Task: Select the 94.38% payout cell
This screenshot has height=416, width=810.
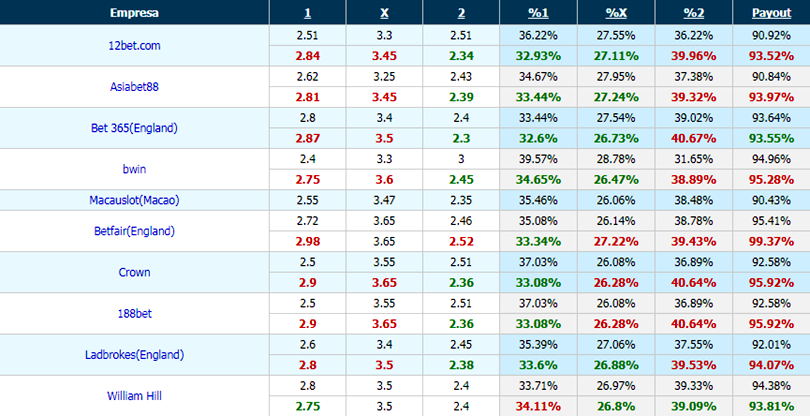Action: tap(771, 386)
